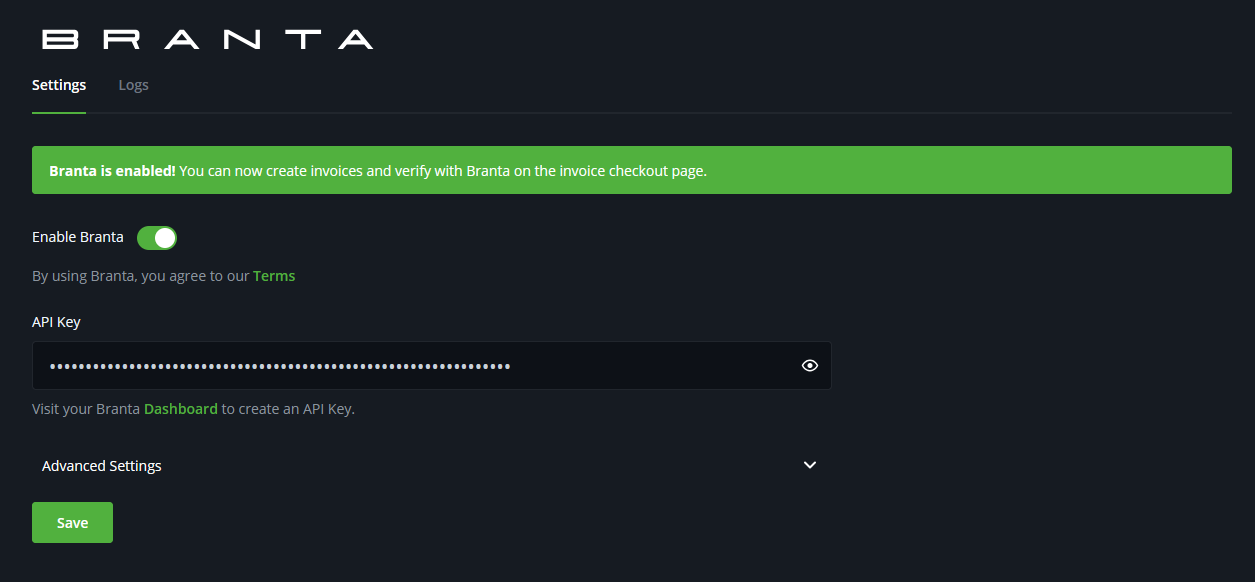The image size is (1255, 582).
Task: Click the invoice checkout page message text
Action: (x=443, y=171)
